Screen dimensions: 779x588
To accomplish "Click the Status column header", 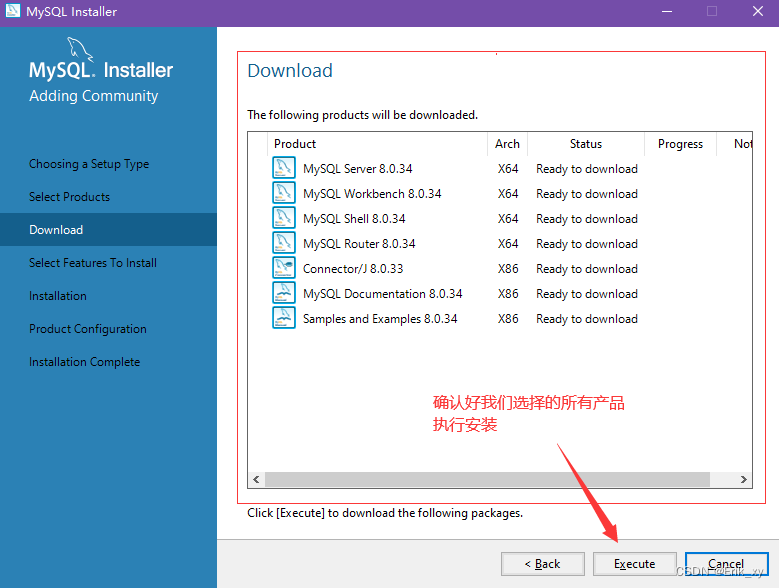I will [x=586, y=144].
